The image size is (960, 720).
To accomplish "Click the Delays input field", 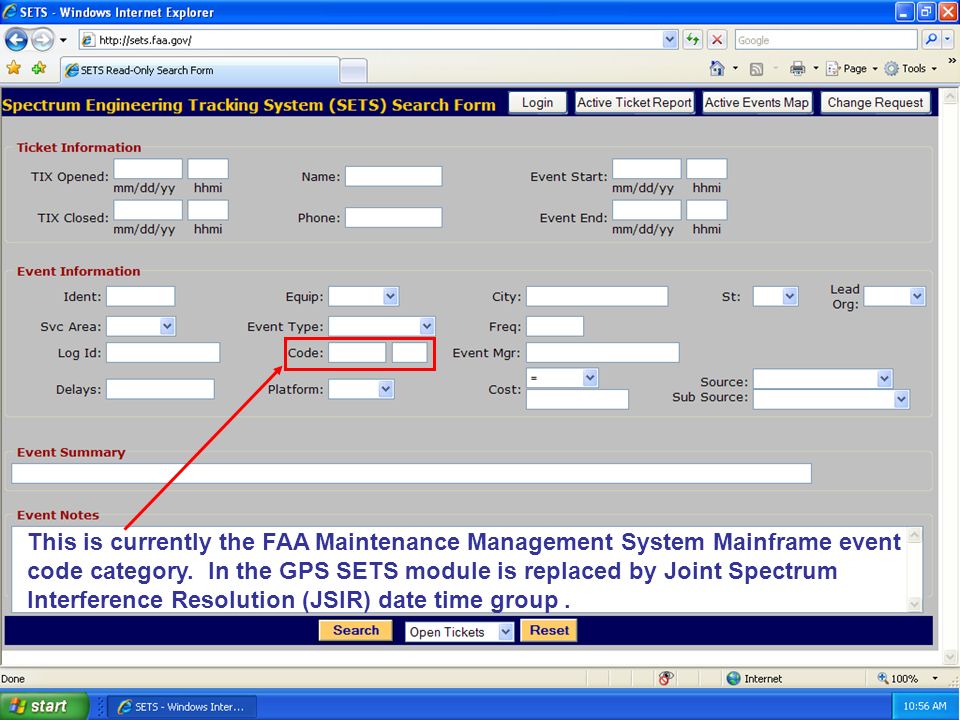I will [160, 389].
